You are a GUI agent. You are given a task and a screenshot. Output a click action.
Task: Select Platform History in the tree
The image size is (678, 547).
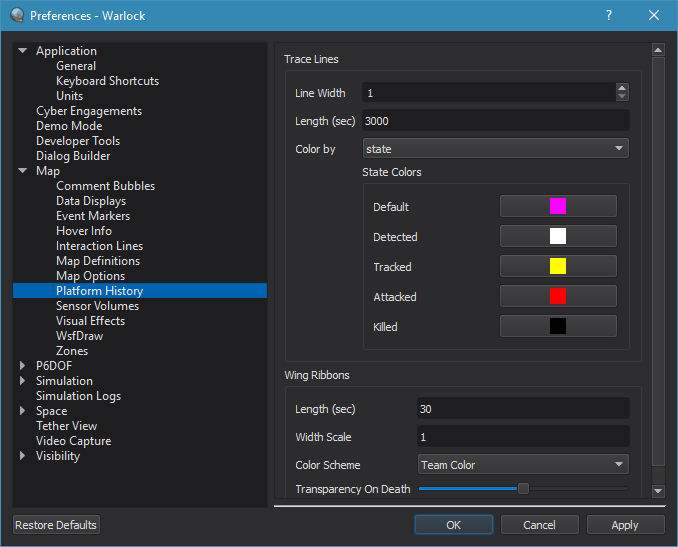pos(140,291)
